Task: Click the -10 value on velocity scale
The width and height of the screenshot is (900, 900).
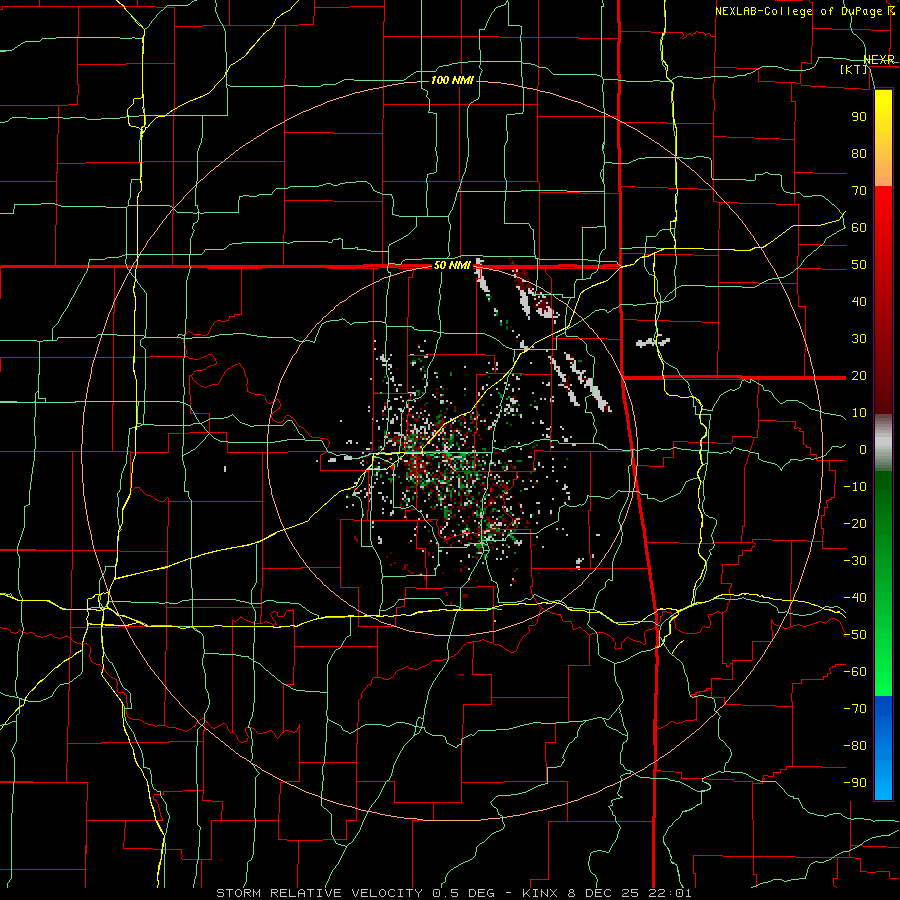Action: coord(855,487)
